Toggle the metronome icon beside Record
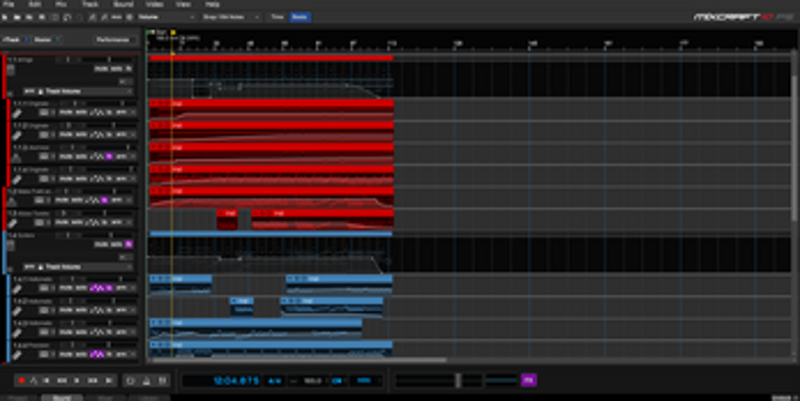 click(34, 381)
